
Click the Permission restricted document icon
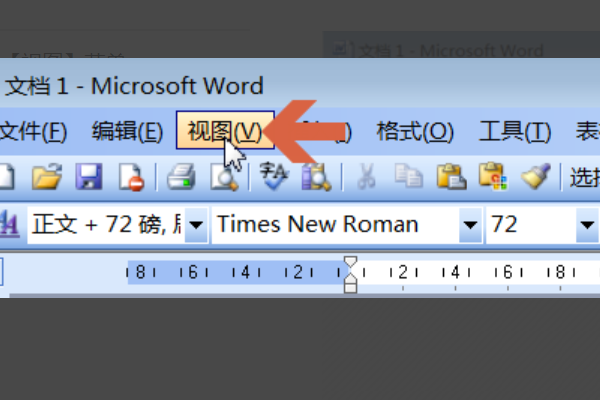click(131, 177)
